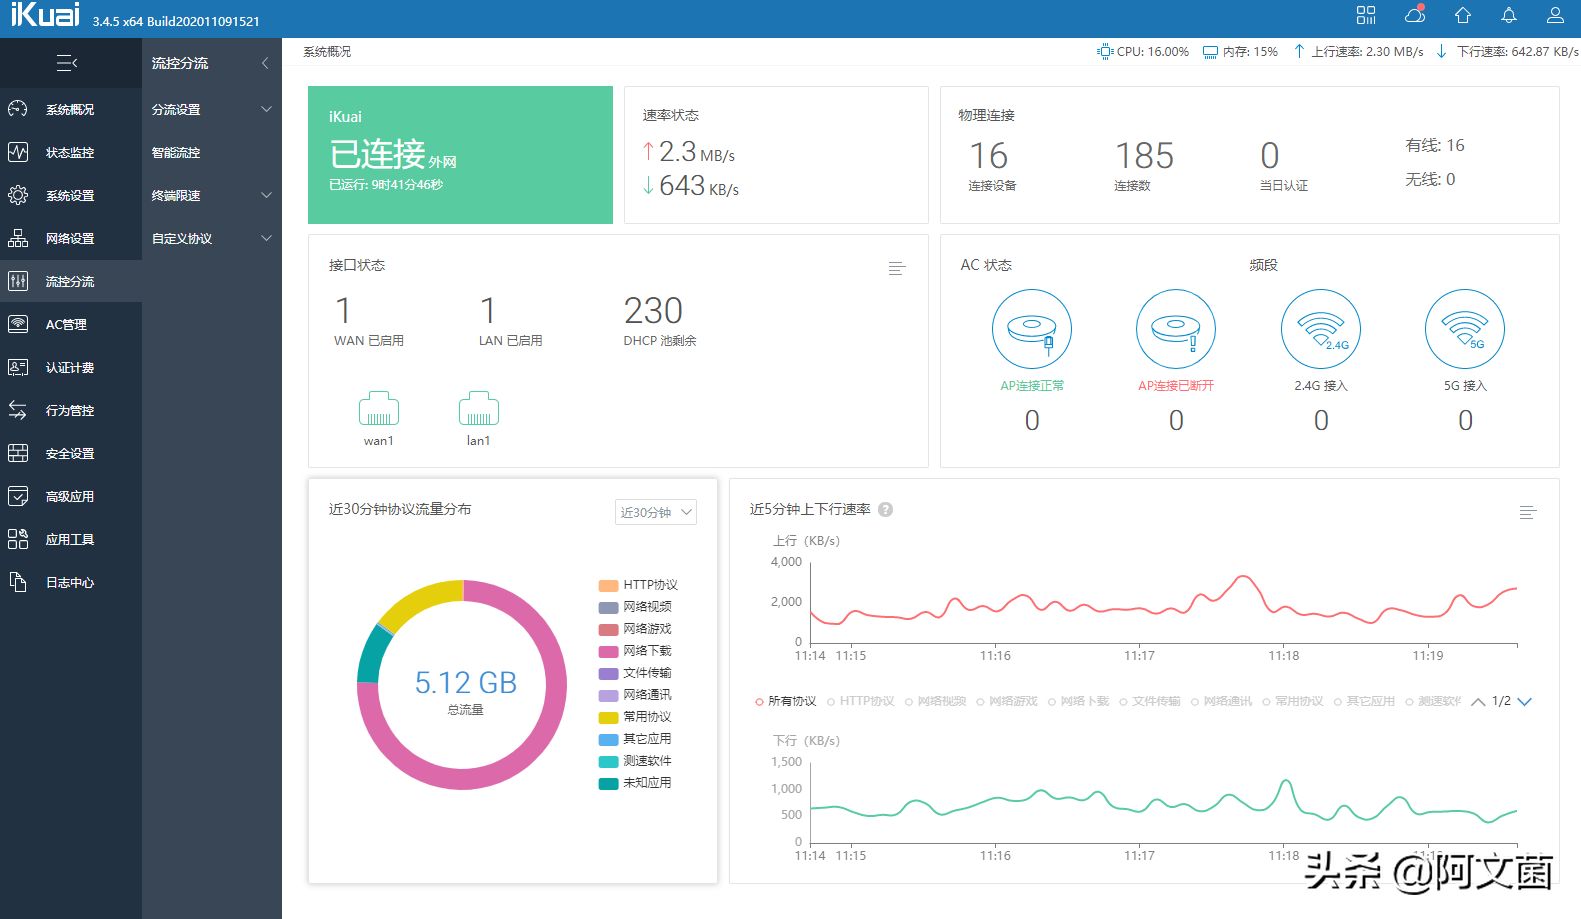Click the 5.12 GB donut chart center

coord(465,683)
